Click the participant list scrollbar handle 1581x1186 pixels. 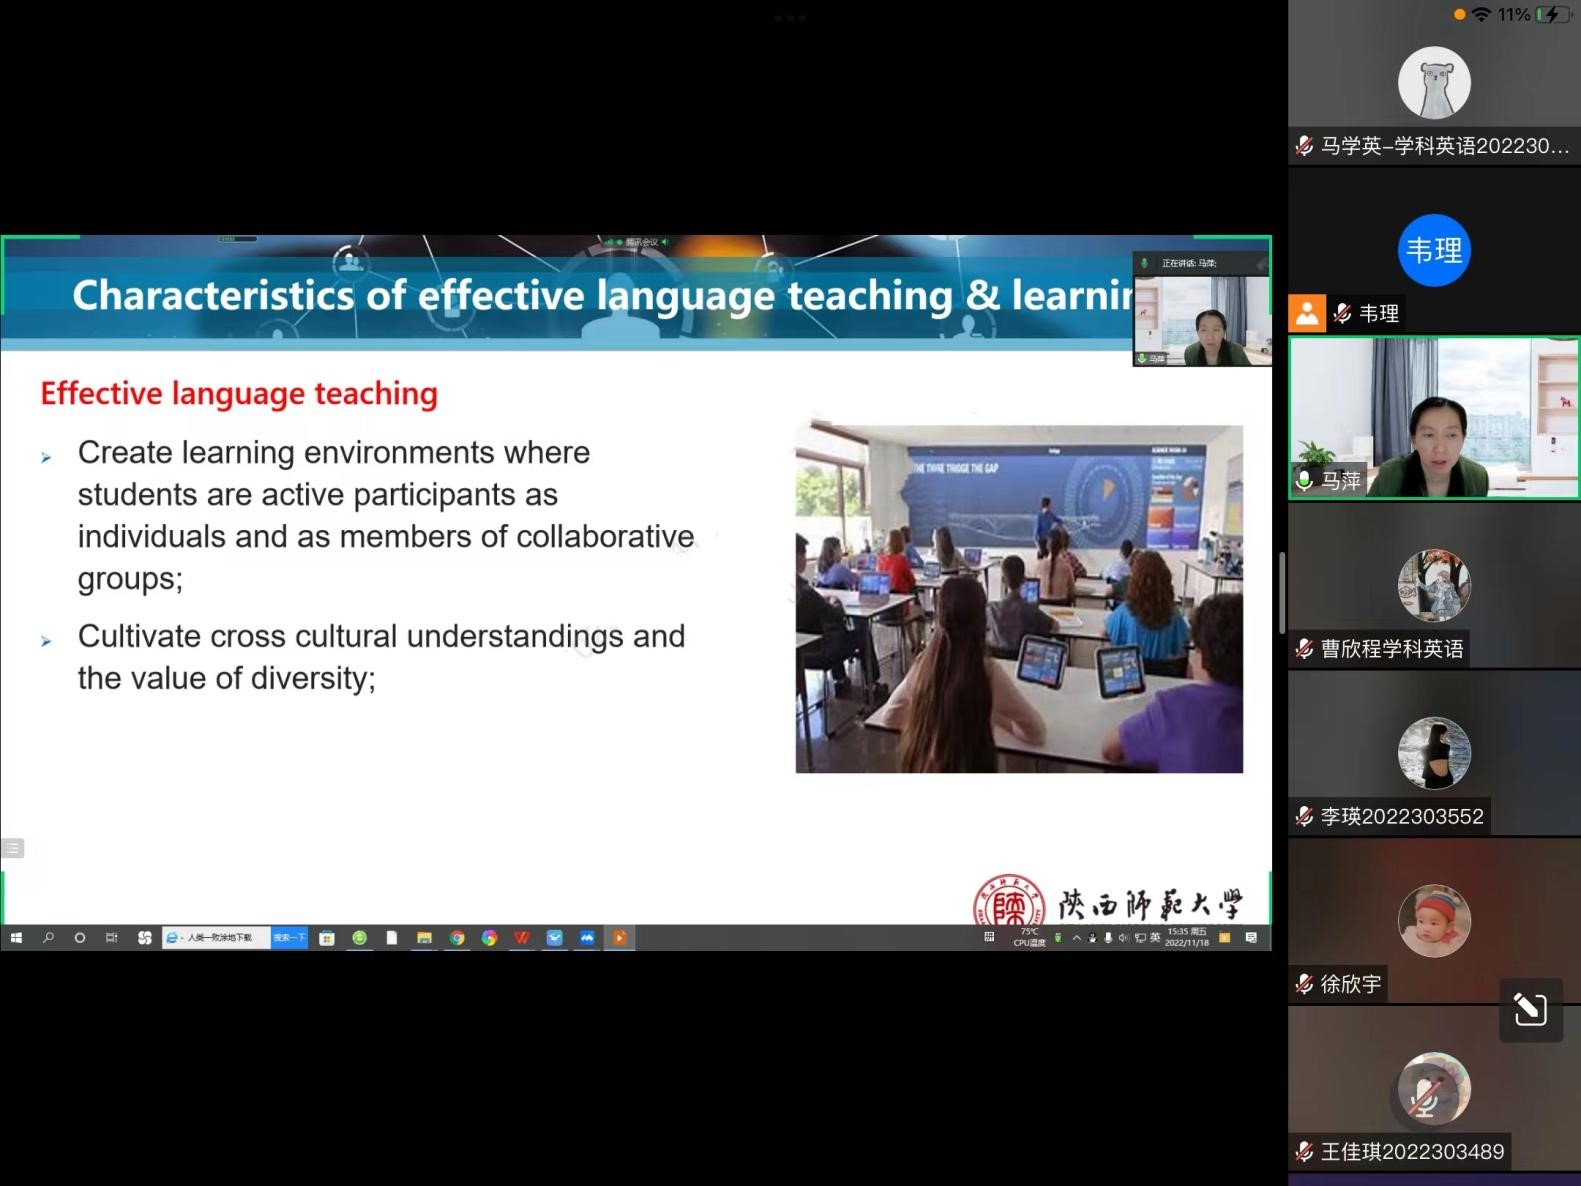click(x=1282, y=592)
